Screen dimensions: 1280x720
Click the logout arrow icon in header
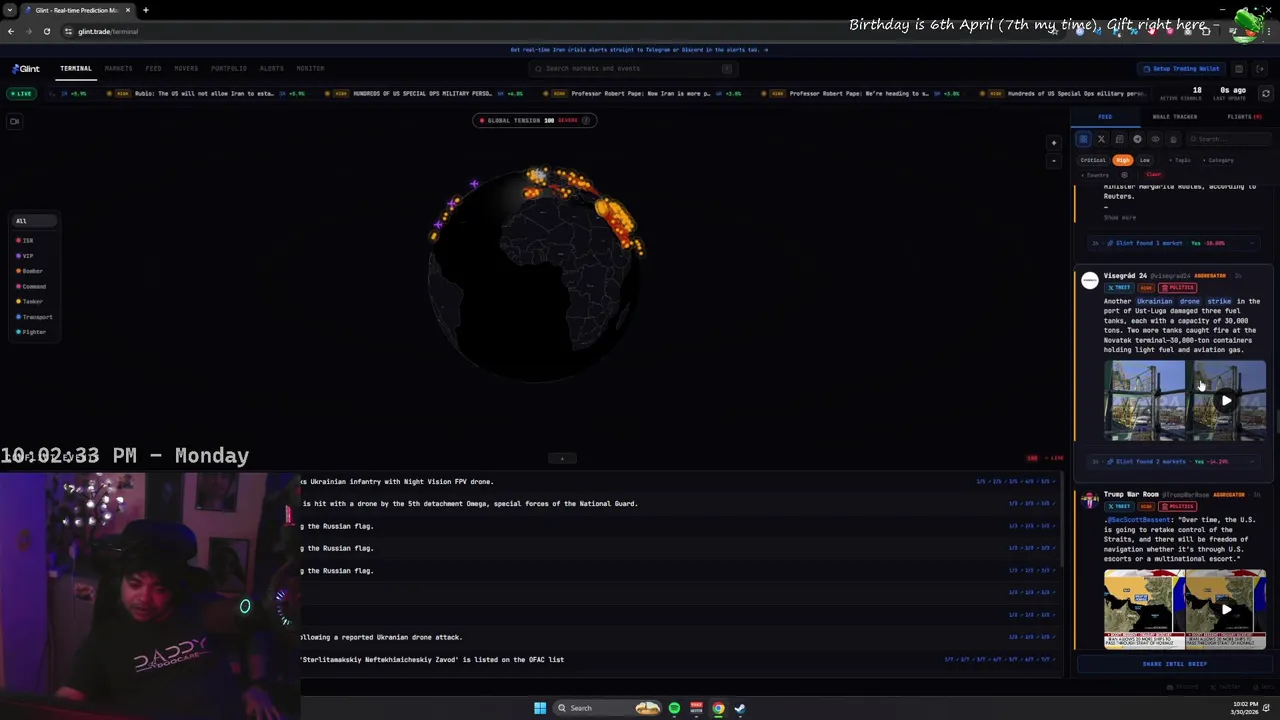coord(1260,69)
